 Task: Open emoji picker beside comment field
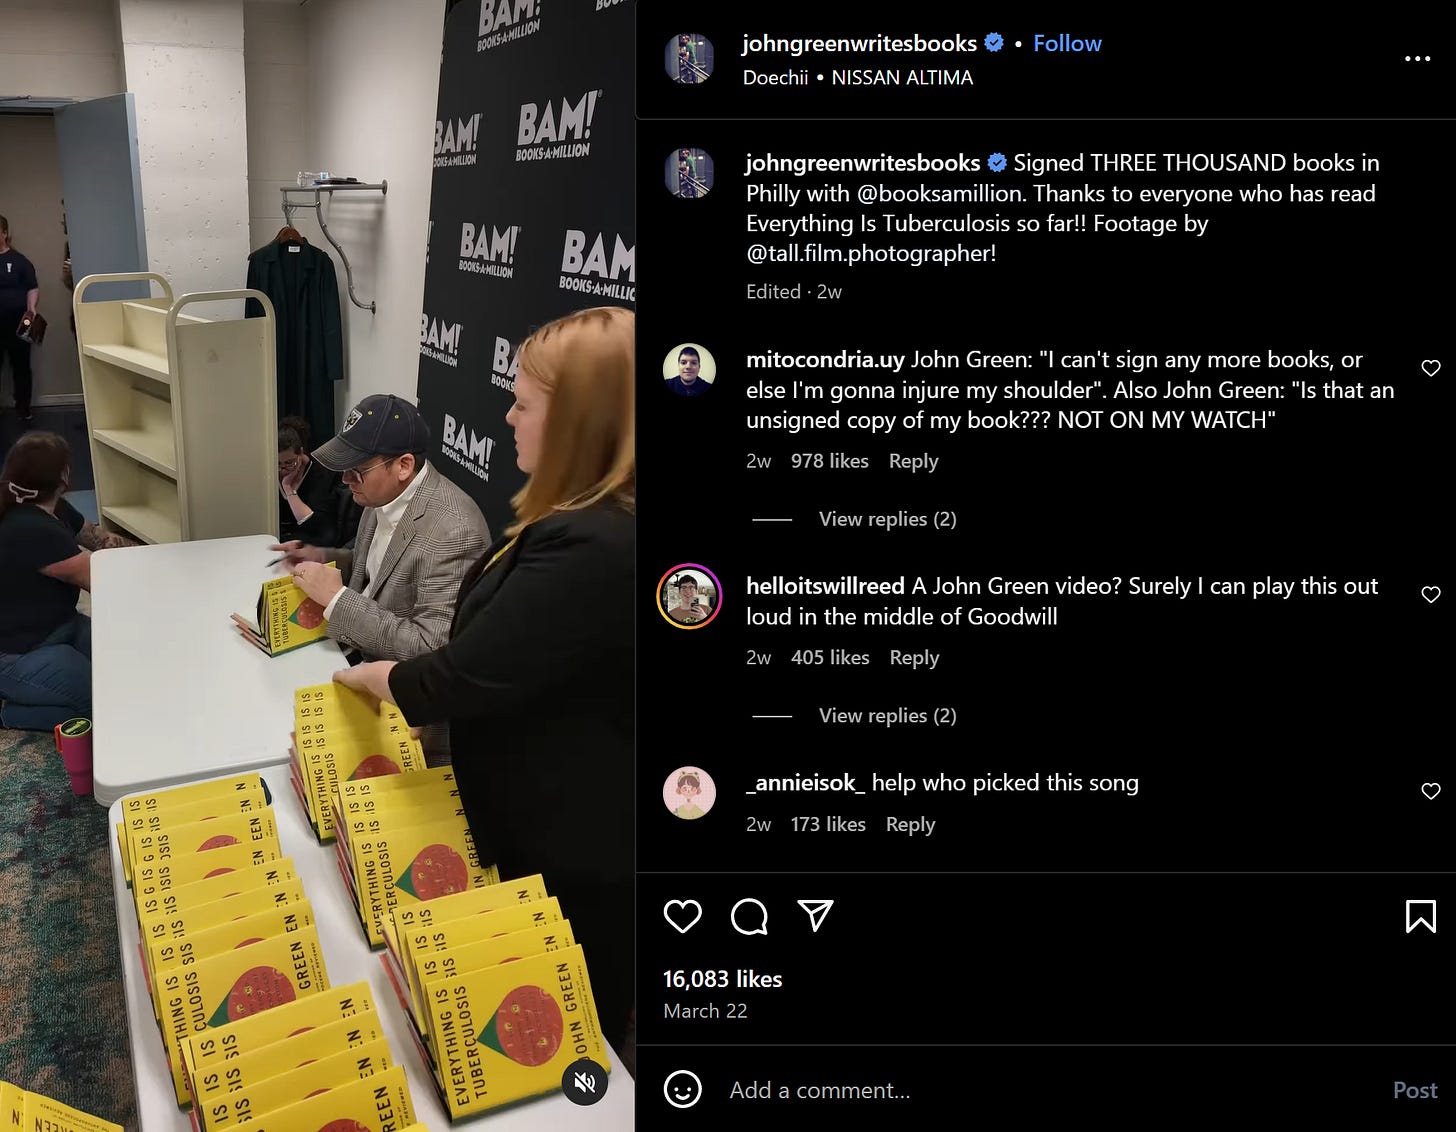(683, 1089)
